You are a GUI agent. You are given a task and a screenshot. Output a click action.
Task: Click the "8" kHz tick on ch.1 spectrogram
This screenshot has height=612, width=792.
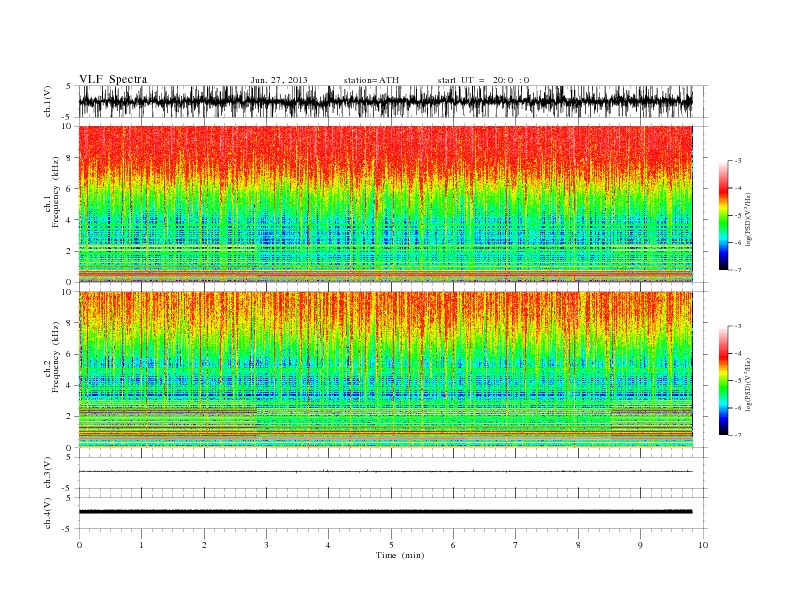click(70, 158)
